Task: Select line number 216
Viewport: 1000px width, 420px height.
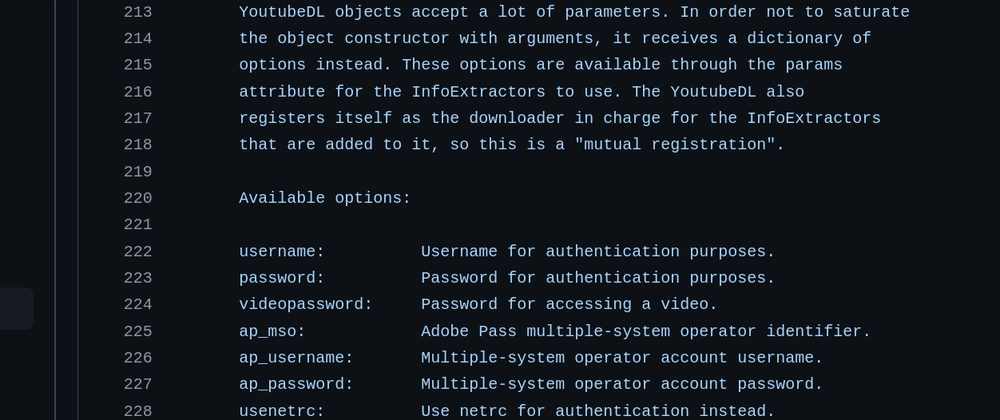Action: click(138, 92)
